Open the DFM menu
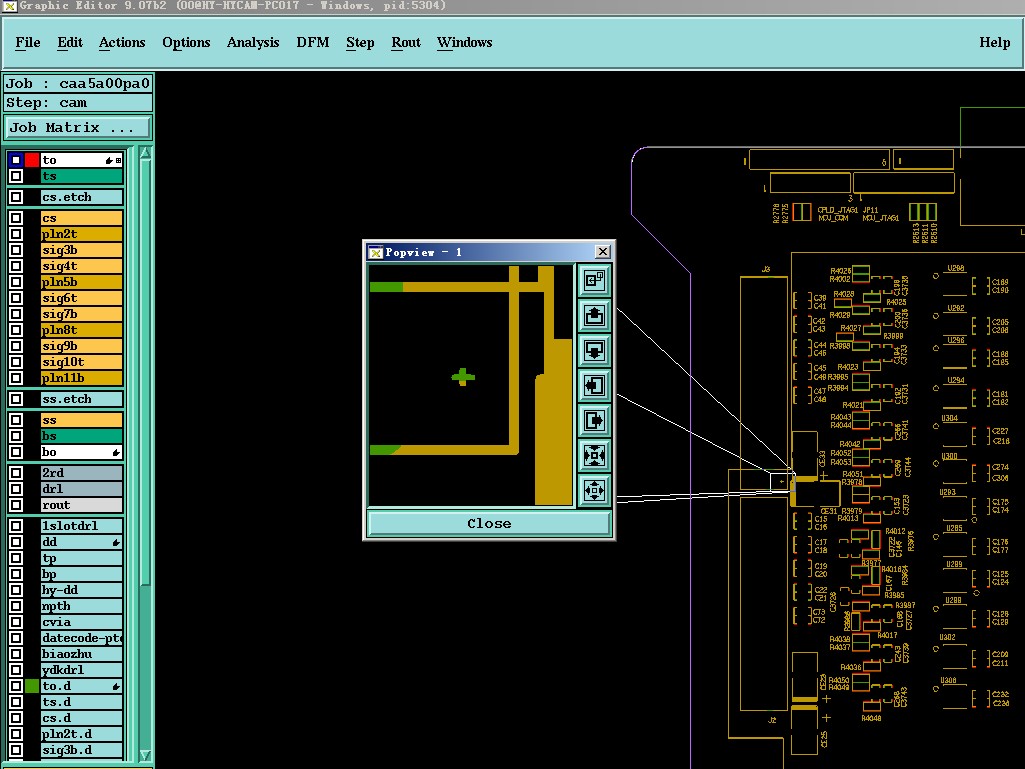1025x769 pixels. coord(312,42)
